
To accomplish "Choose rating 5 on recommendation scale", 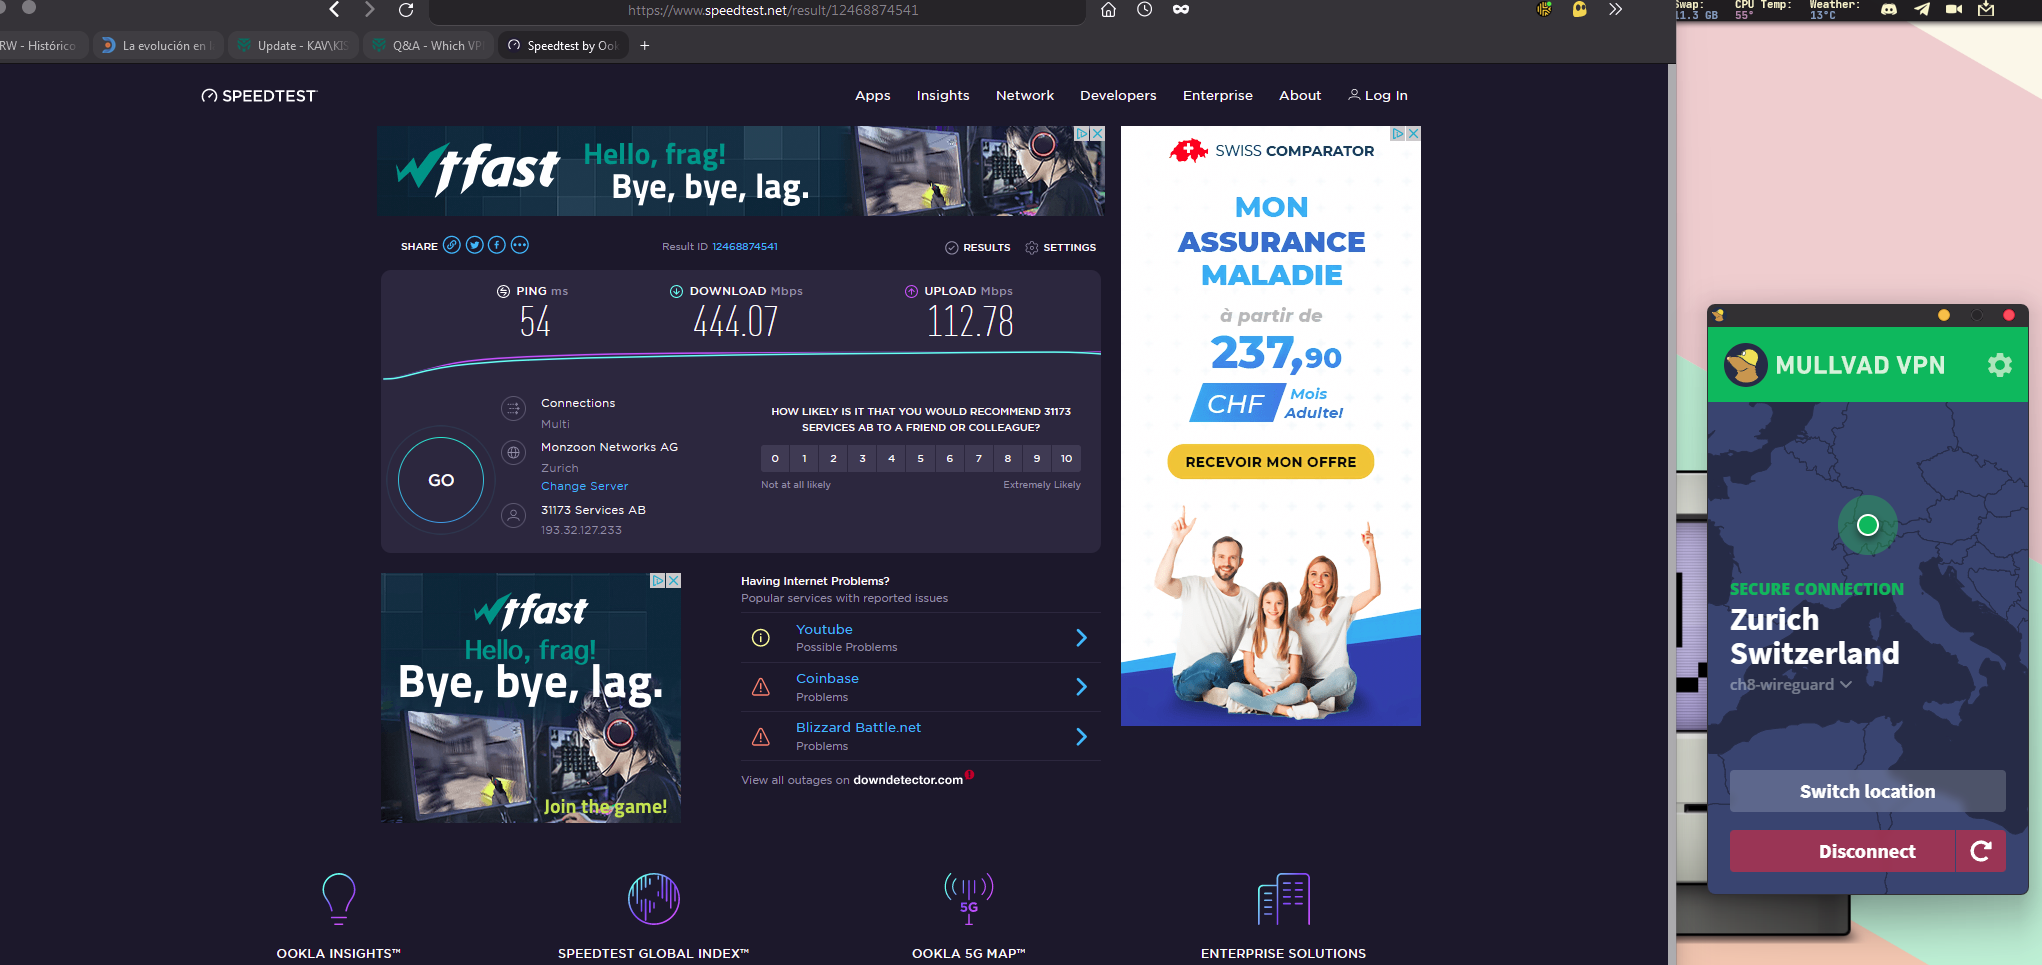I will (x=920, y=458).
